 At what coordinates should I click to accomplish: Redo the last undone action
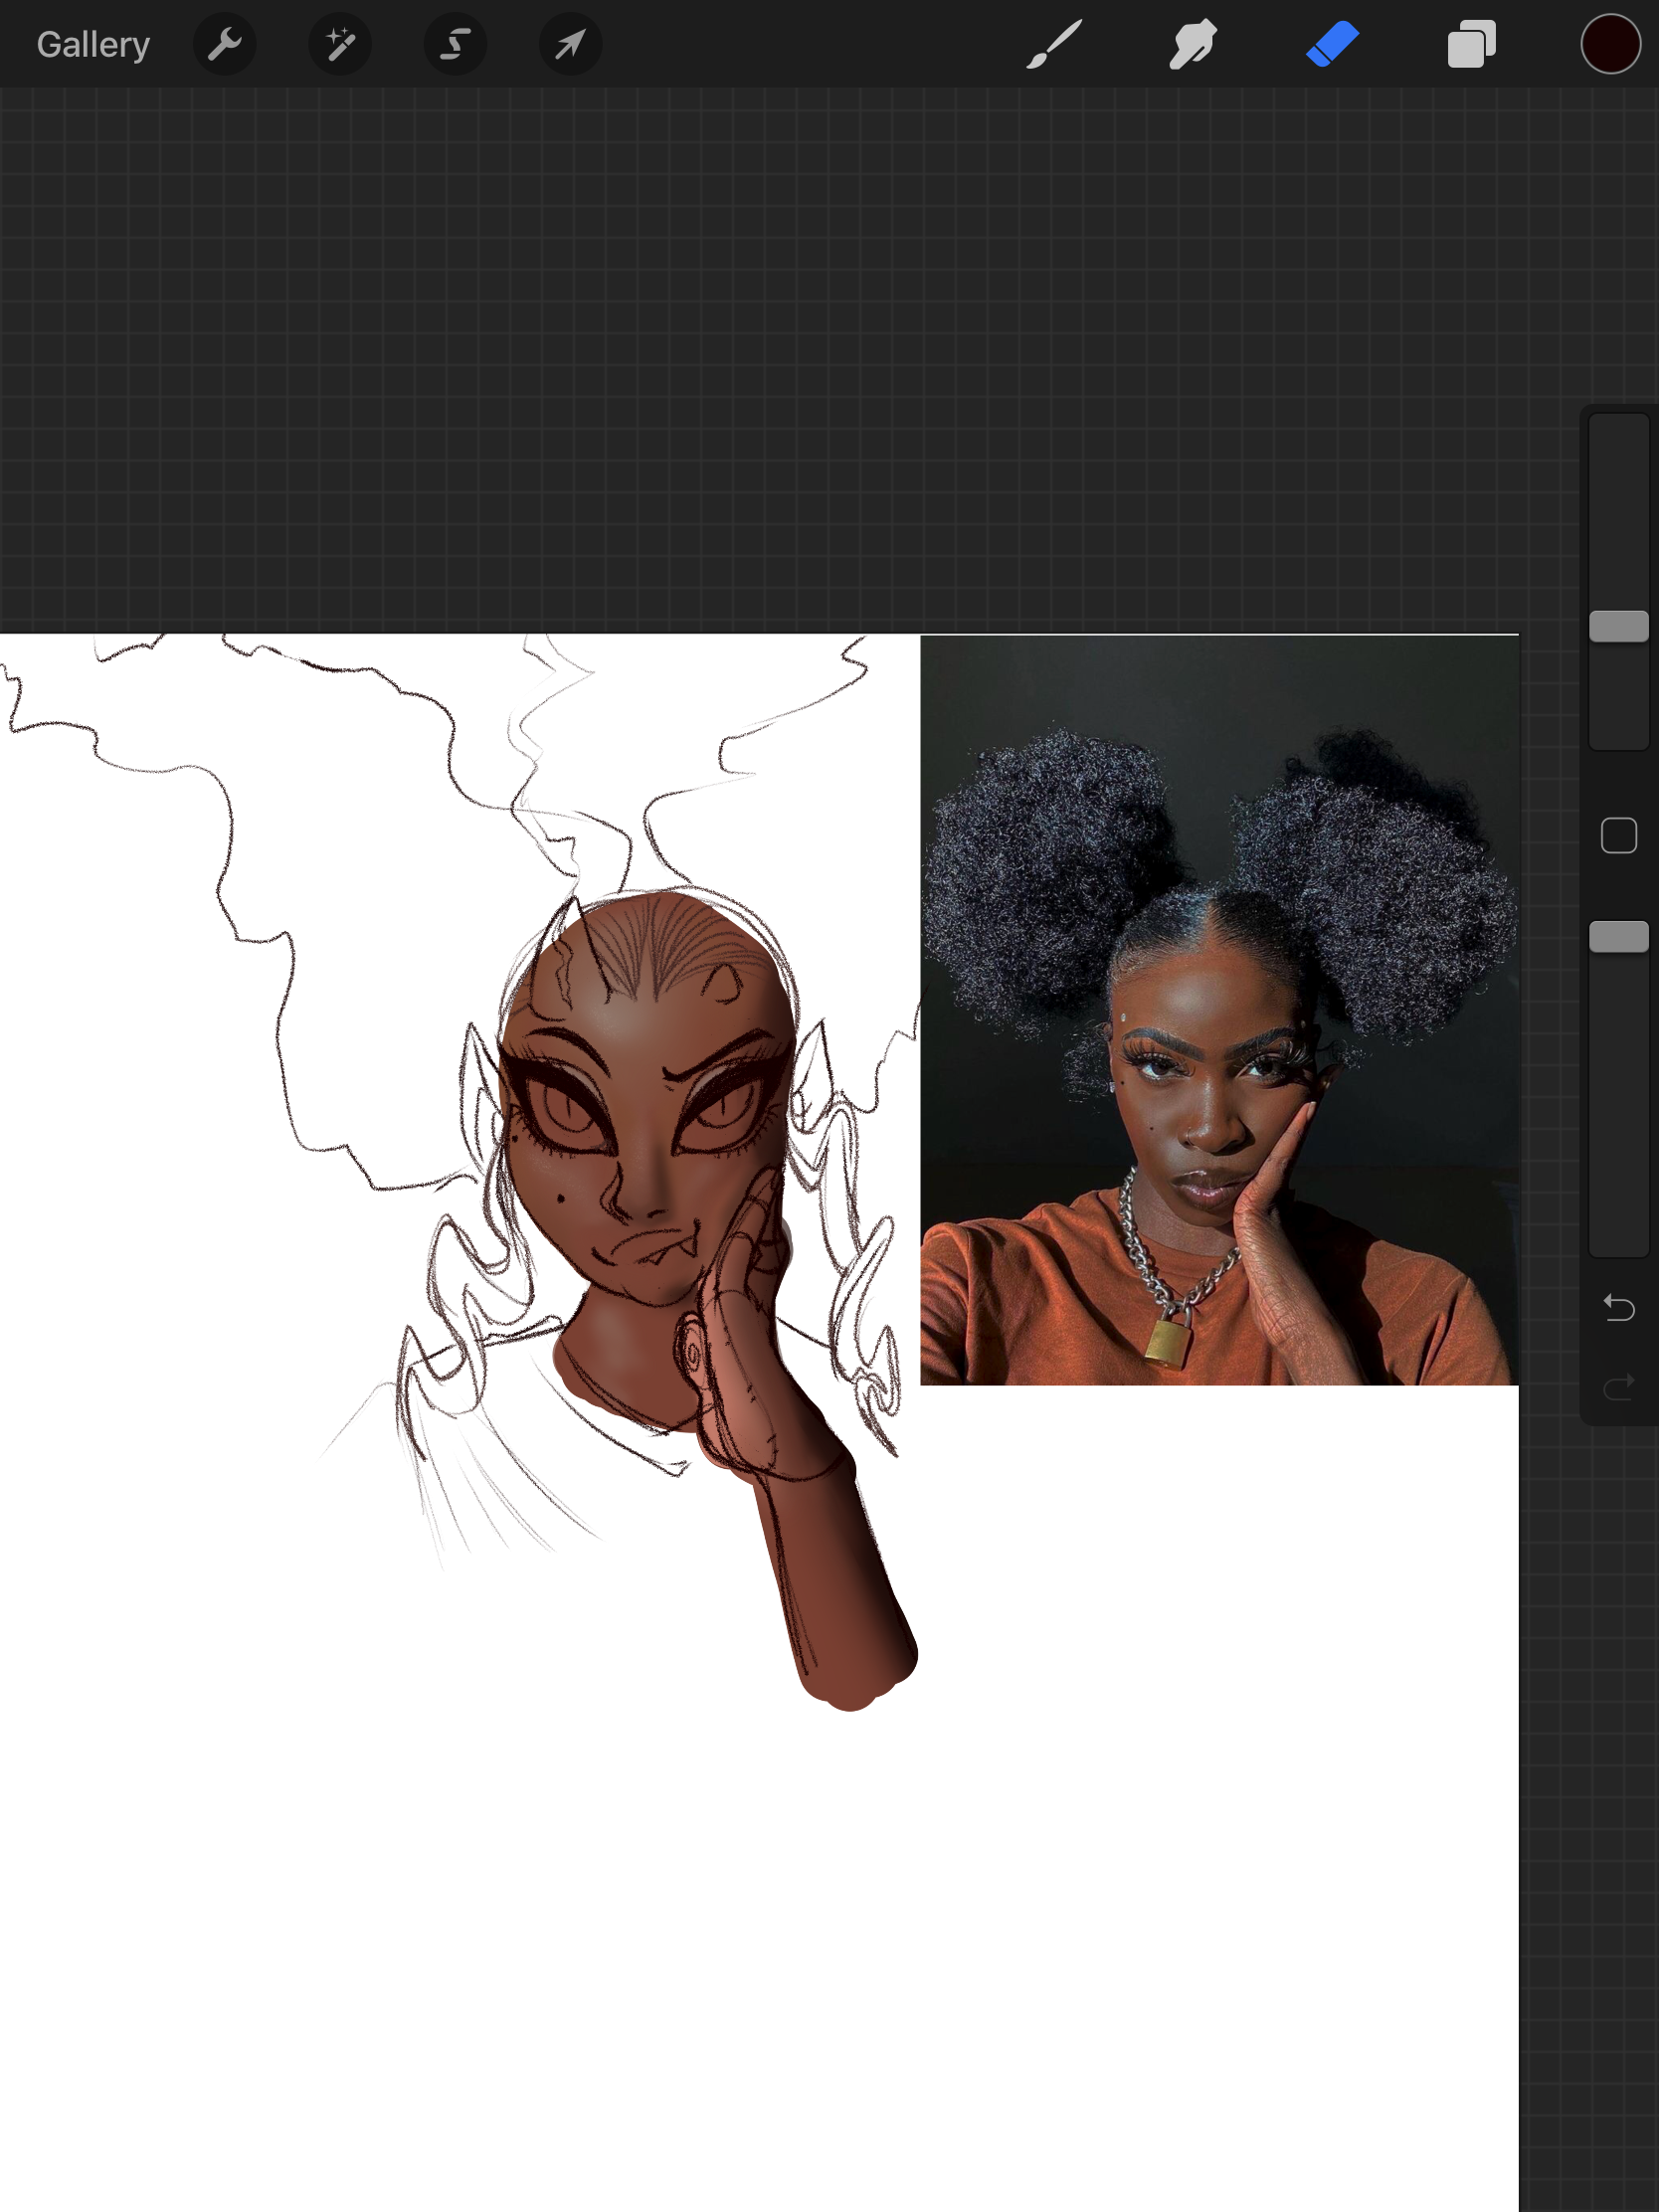click(1619, 1386)
